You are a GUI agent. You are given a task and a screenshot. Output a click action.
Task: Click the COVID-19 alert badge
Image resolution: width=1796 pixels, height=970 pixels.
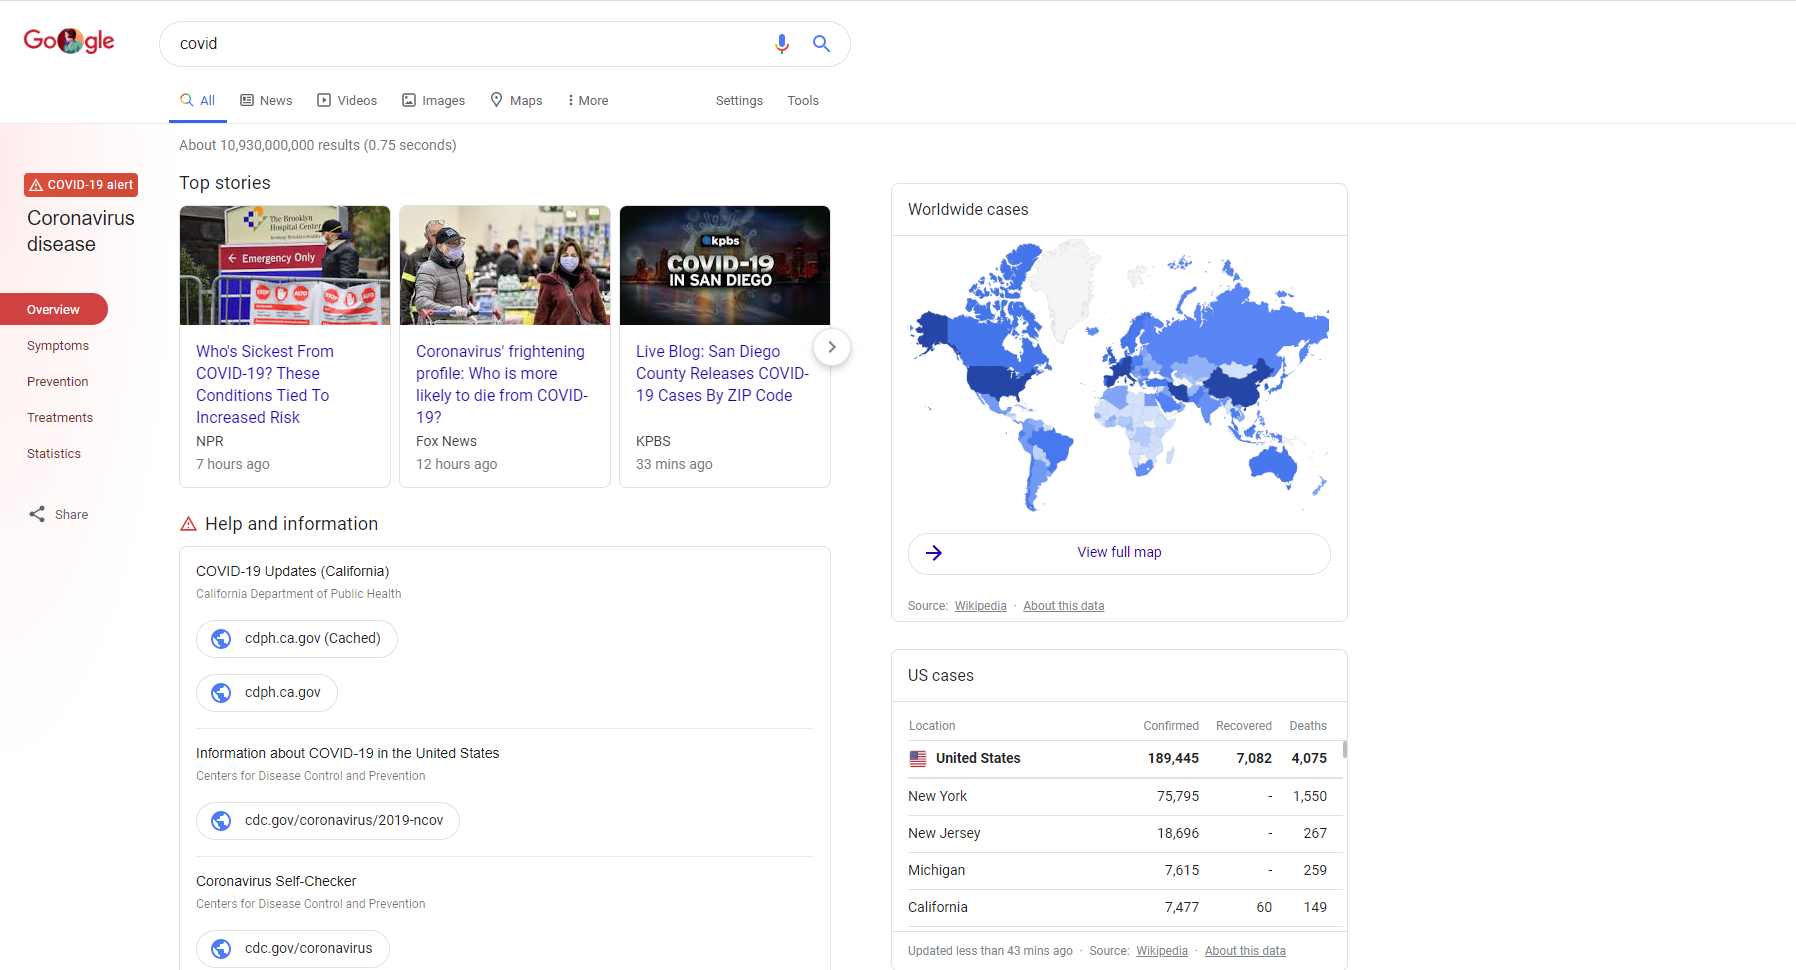pyautogui.click(x=81, y=185)
